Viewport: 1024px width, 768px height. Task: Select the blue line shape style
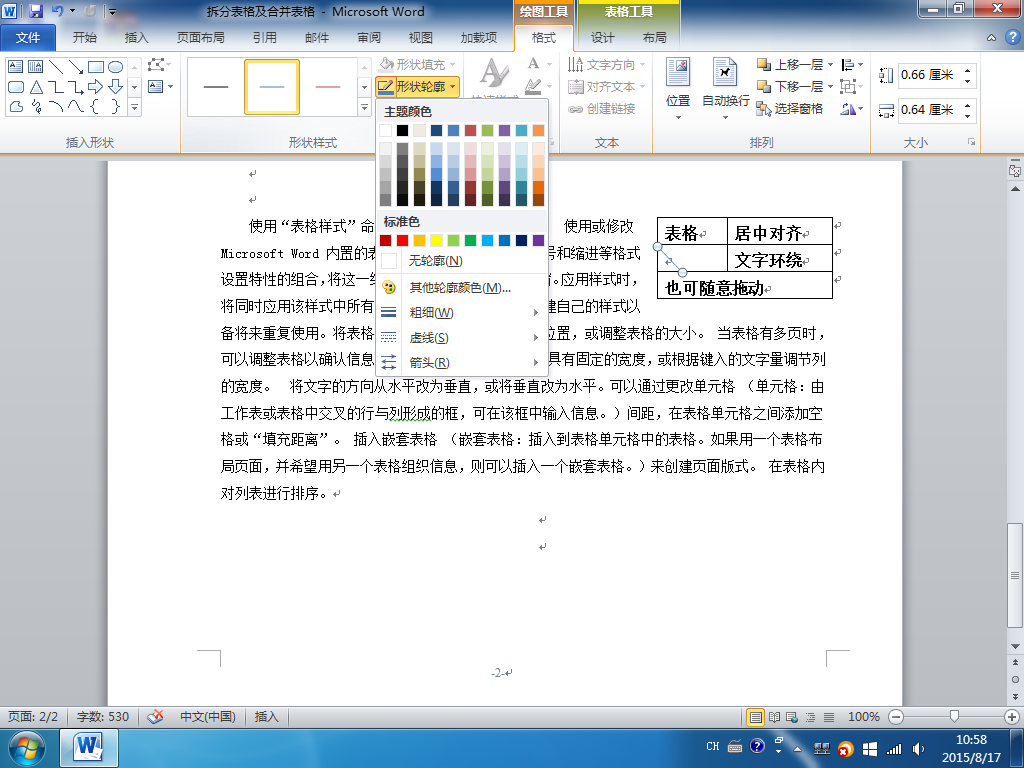(272, 87)
